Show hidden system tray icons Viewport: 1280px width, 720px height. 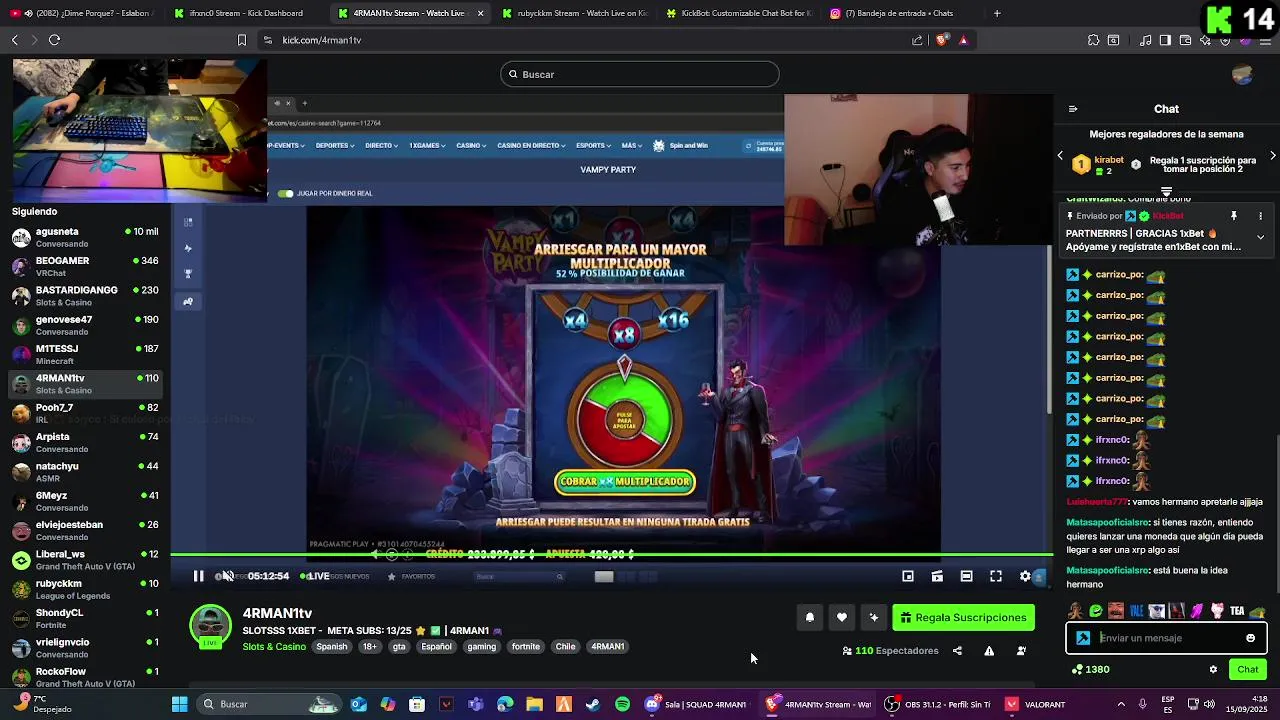[x=1120, y=704]
